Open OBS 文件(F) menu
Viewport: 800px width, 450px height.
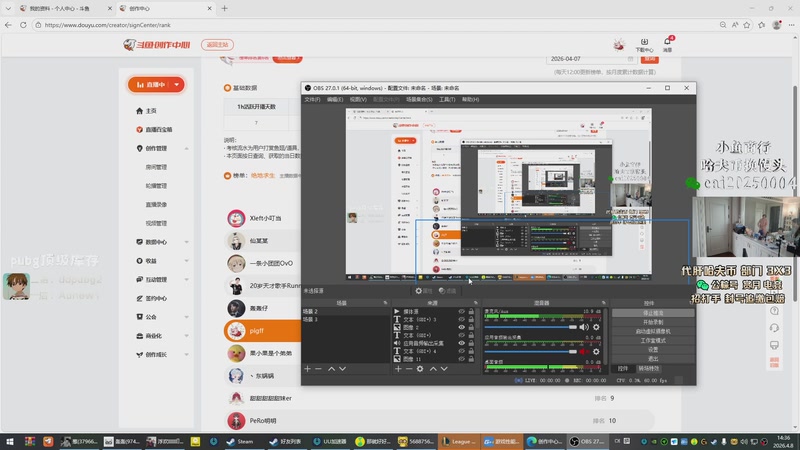coord(312,99)
